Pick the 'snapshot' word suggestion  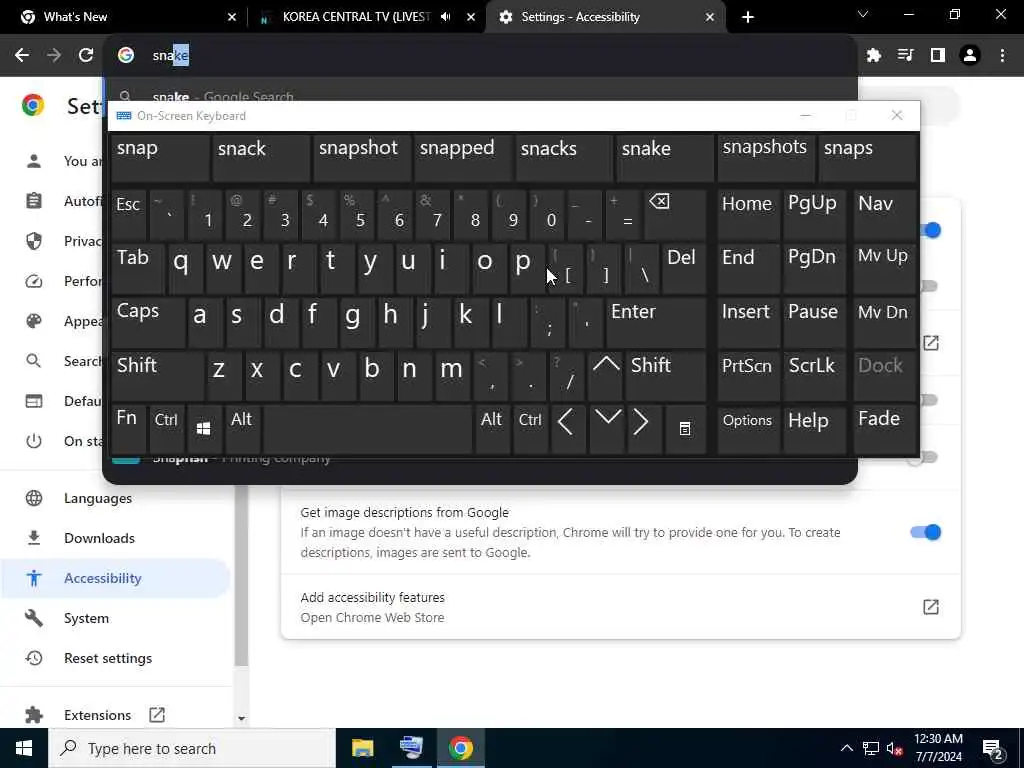[362, 157]
